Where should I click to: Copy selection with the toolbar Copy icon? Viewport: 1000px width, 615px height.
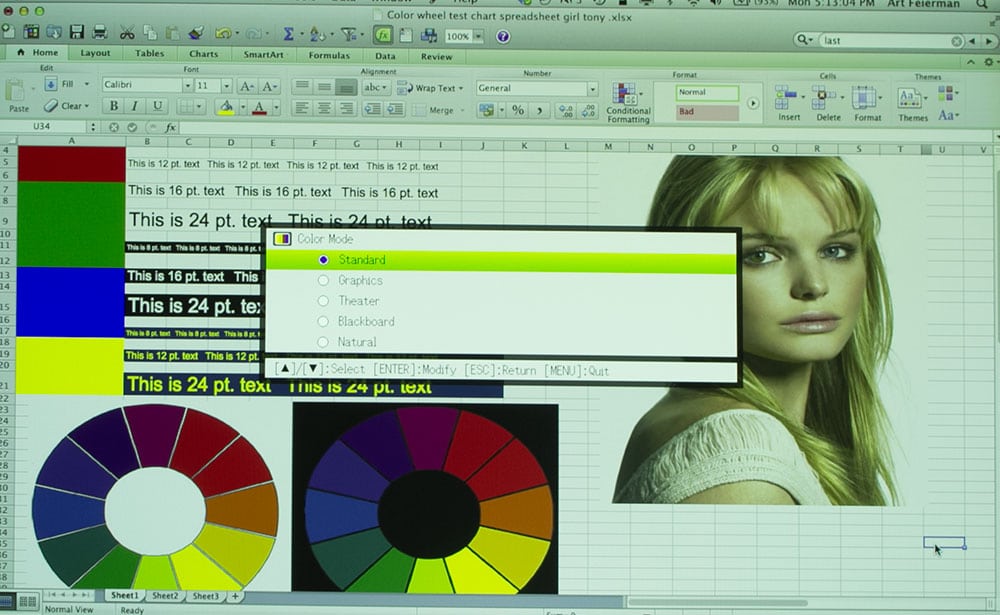(x=150, y=33)
